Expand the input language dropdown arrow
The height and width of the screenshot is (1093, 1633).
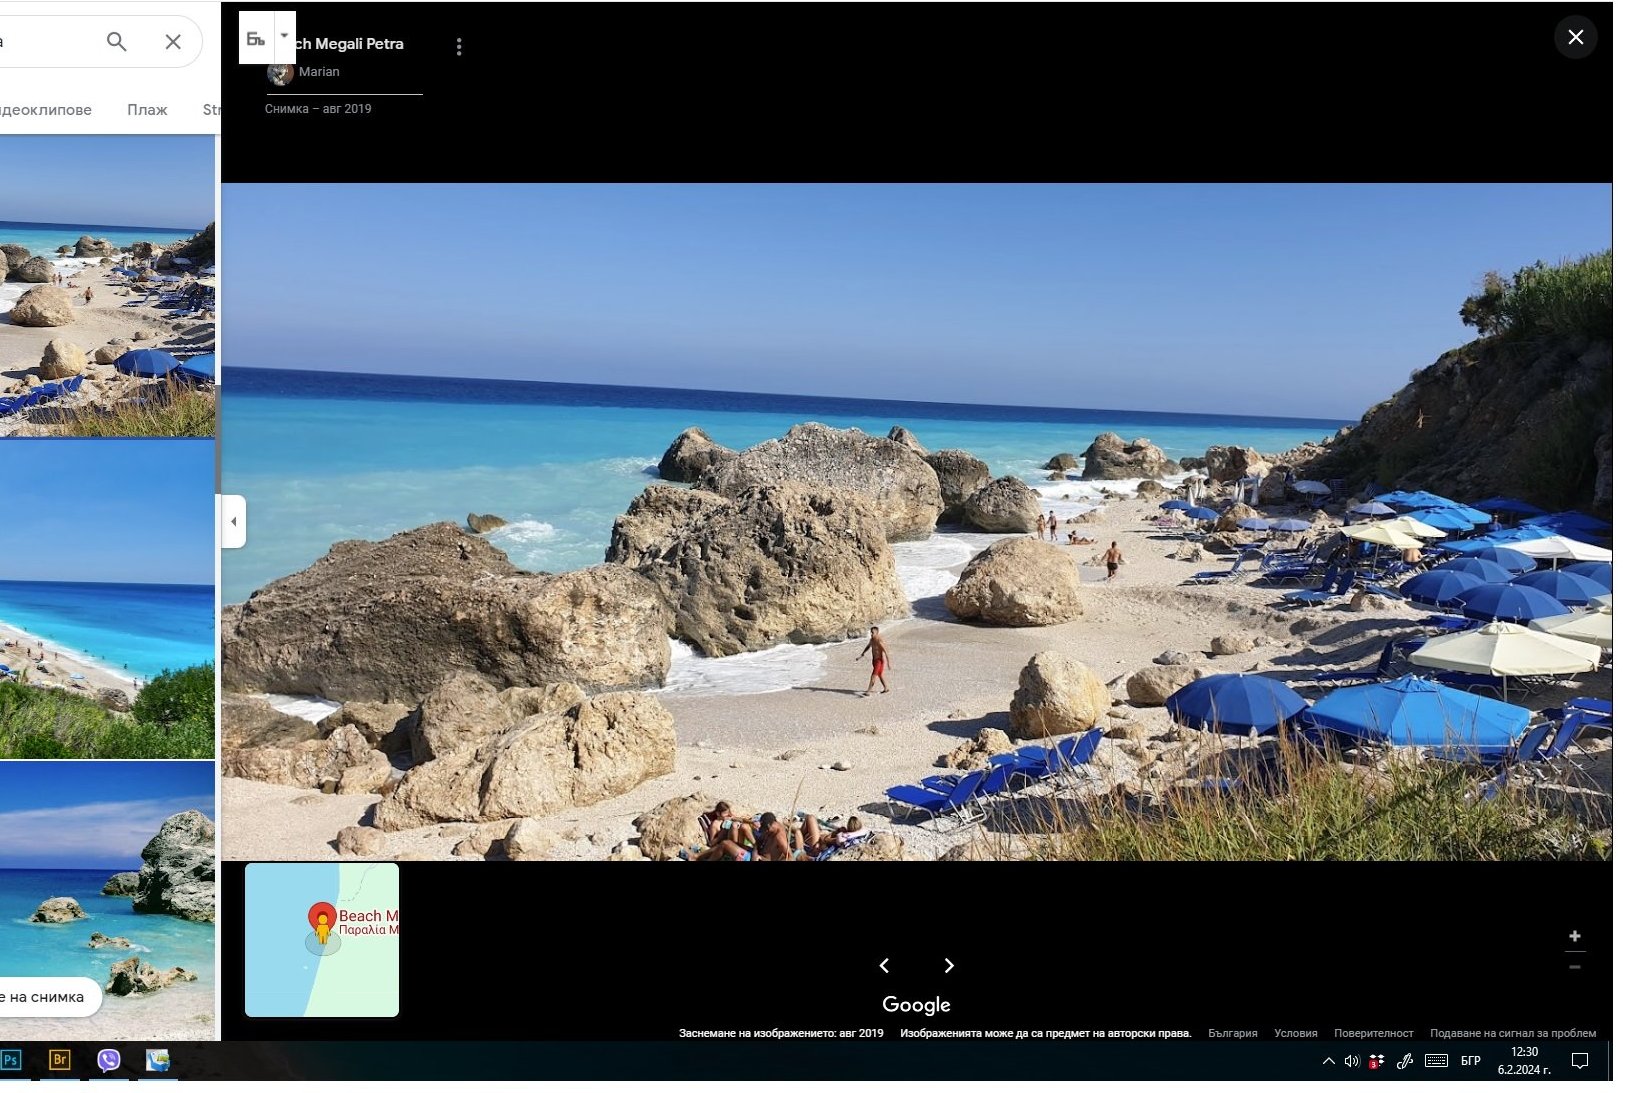tap(285, 36)
